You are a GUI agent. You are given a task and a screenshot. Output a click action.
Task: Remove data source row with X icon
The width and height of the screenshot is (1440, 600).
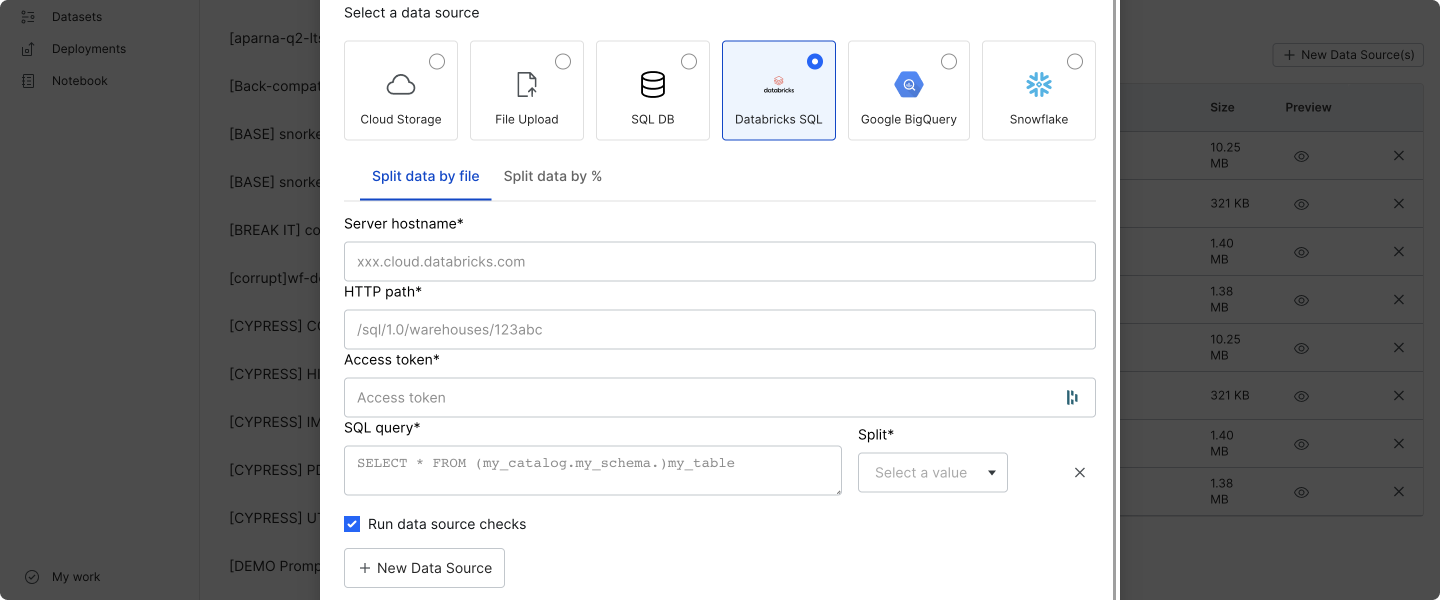coord(1080,473)
